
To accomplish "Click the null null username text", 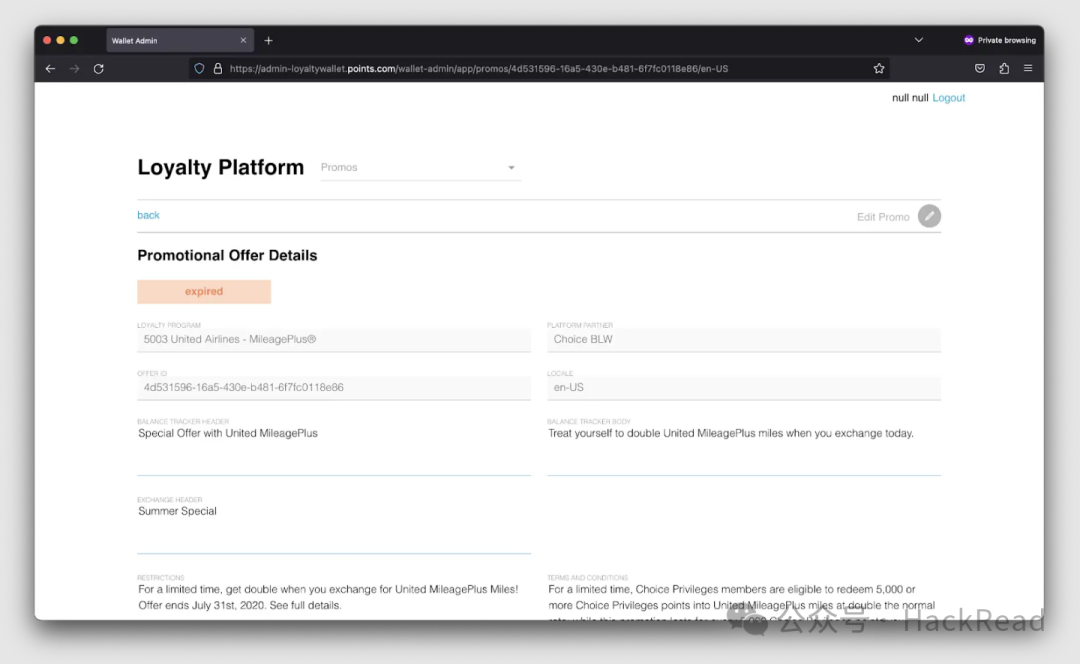I will pyautogui.click(x=910, y=98).
